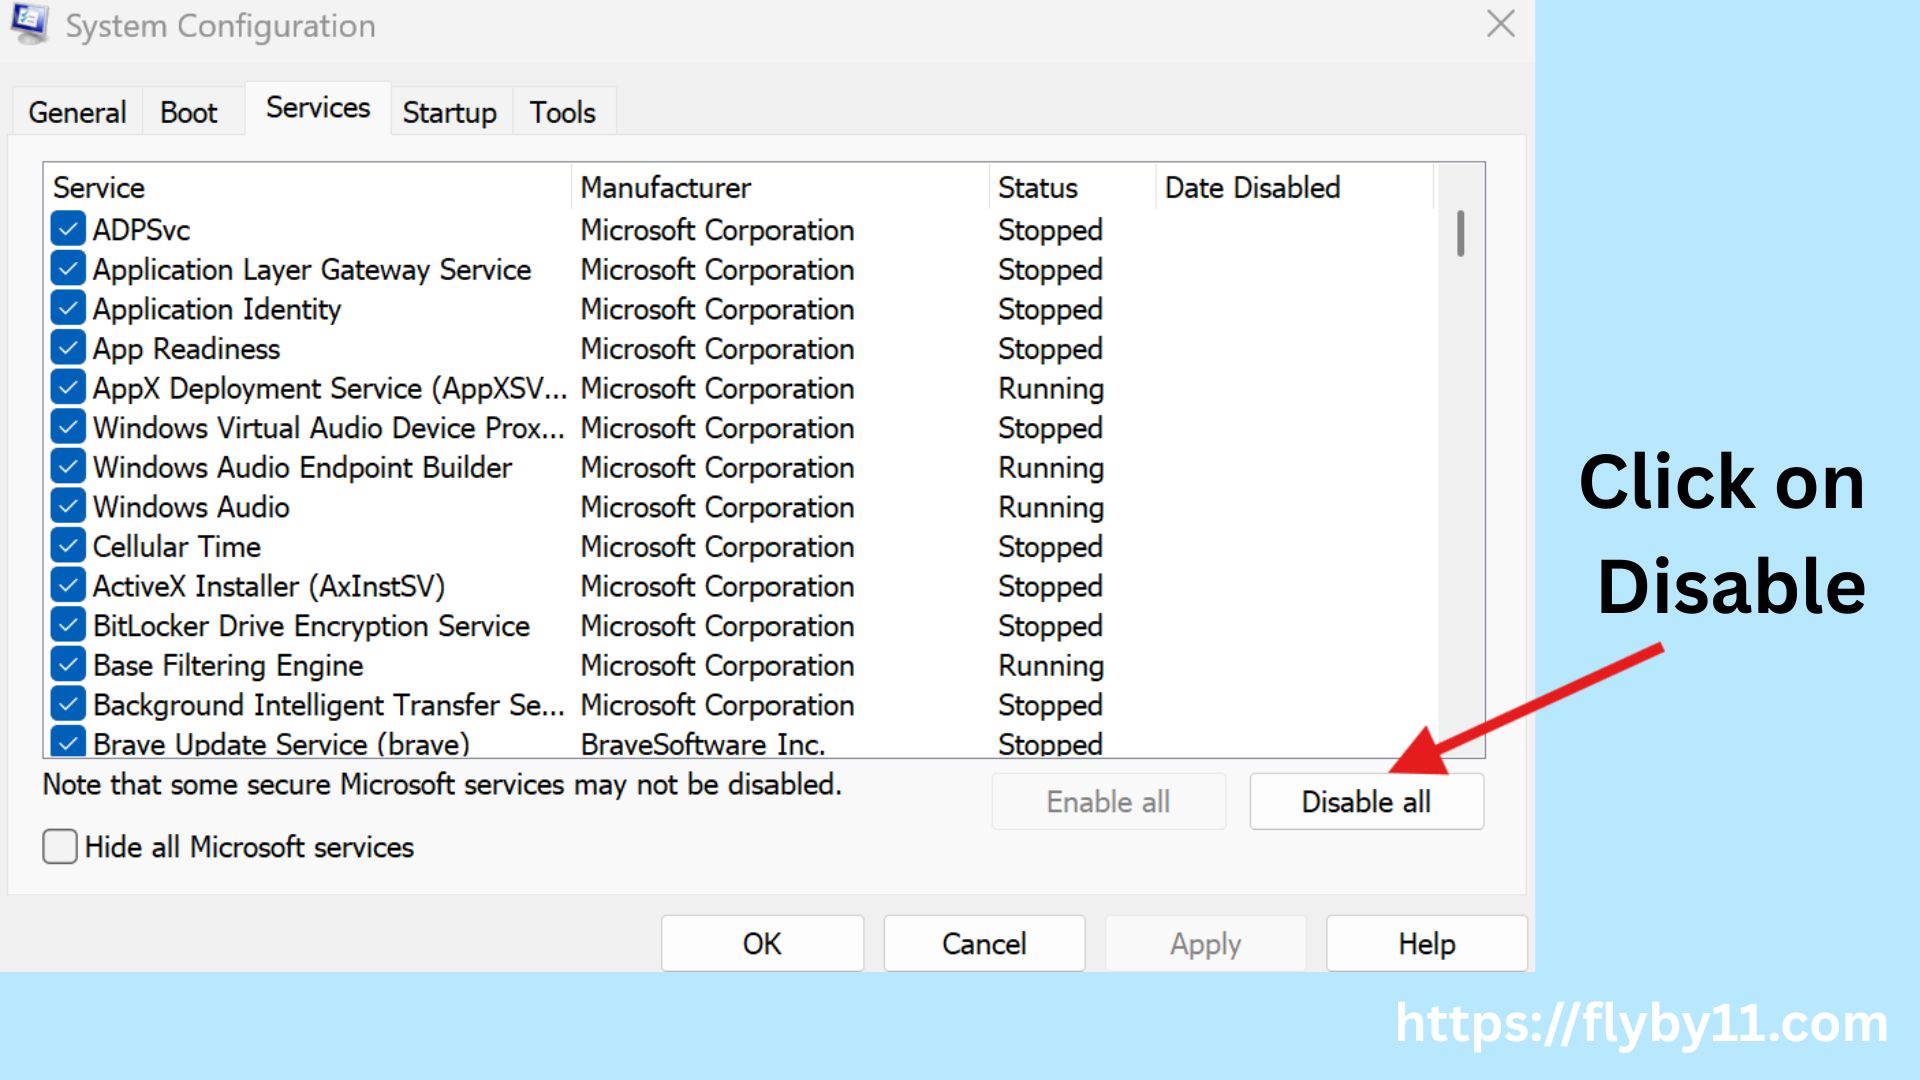Viewport: 1920px width, 1080px height.
Task: Uncheck Brave Update Service (brave)
Action: tap(67, 742)
